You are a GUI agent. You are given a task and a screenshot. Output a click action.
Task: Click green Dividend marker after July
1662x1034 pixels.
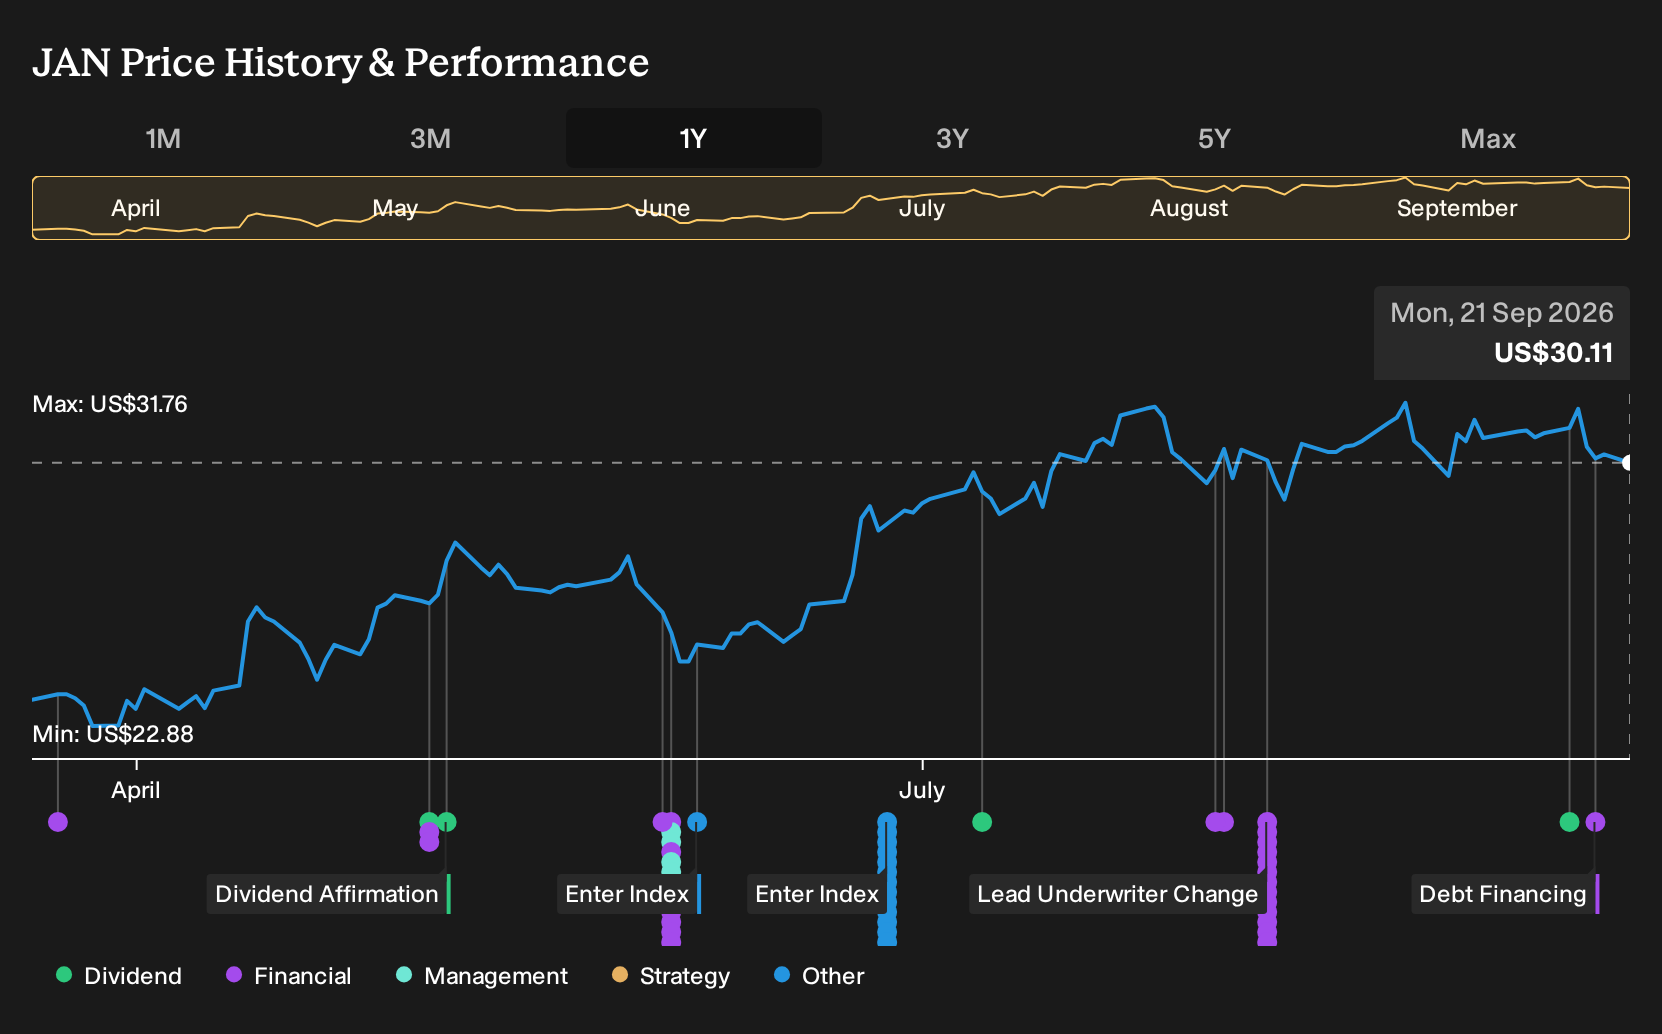(982, 822)
